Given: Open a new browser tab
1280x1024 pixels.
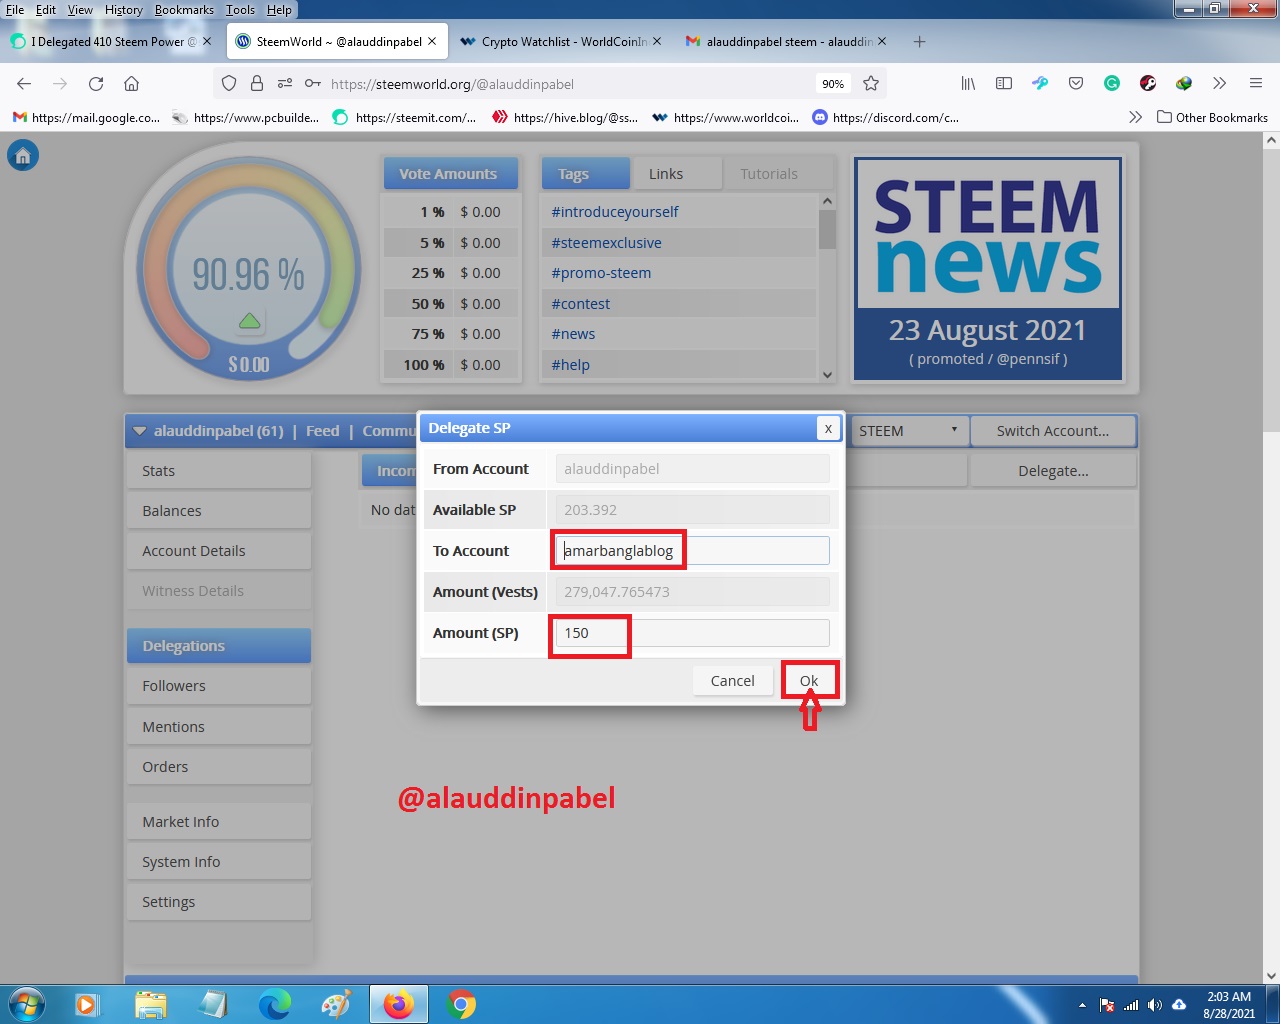Looking at the screenshot, I should 919,42.
